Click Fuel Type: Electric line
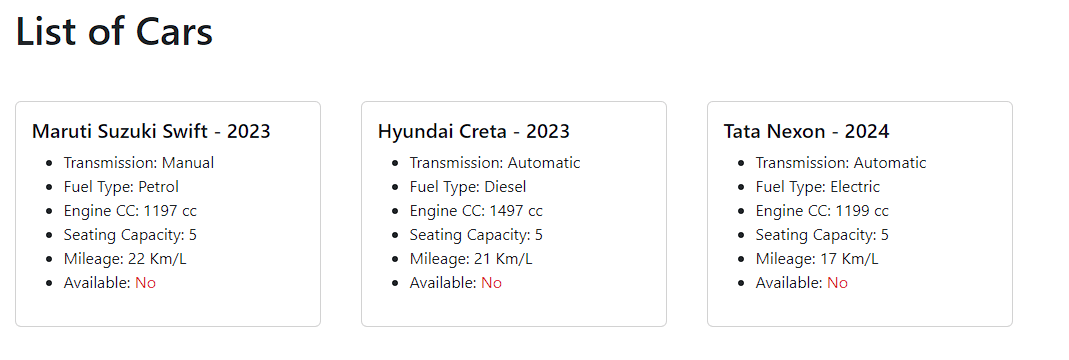Image resolution: width=1069 pixels, height=360 pixels. [x=817, y=187]
